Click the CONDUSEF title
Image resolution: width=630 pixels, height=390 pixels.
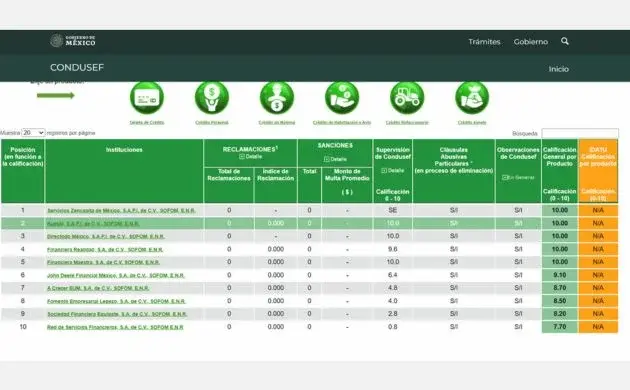(77, 67)
